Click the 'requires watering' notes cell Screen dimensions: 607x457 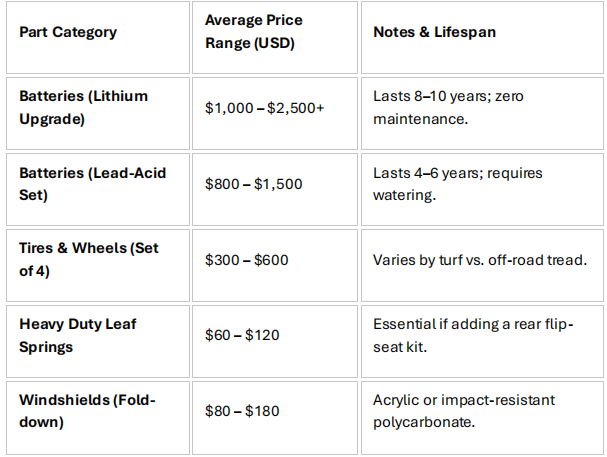(x=482, y=189)
